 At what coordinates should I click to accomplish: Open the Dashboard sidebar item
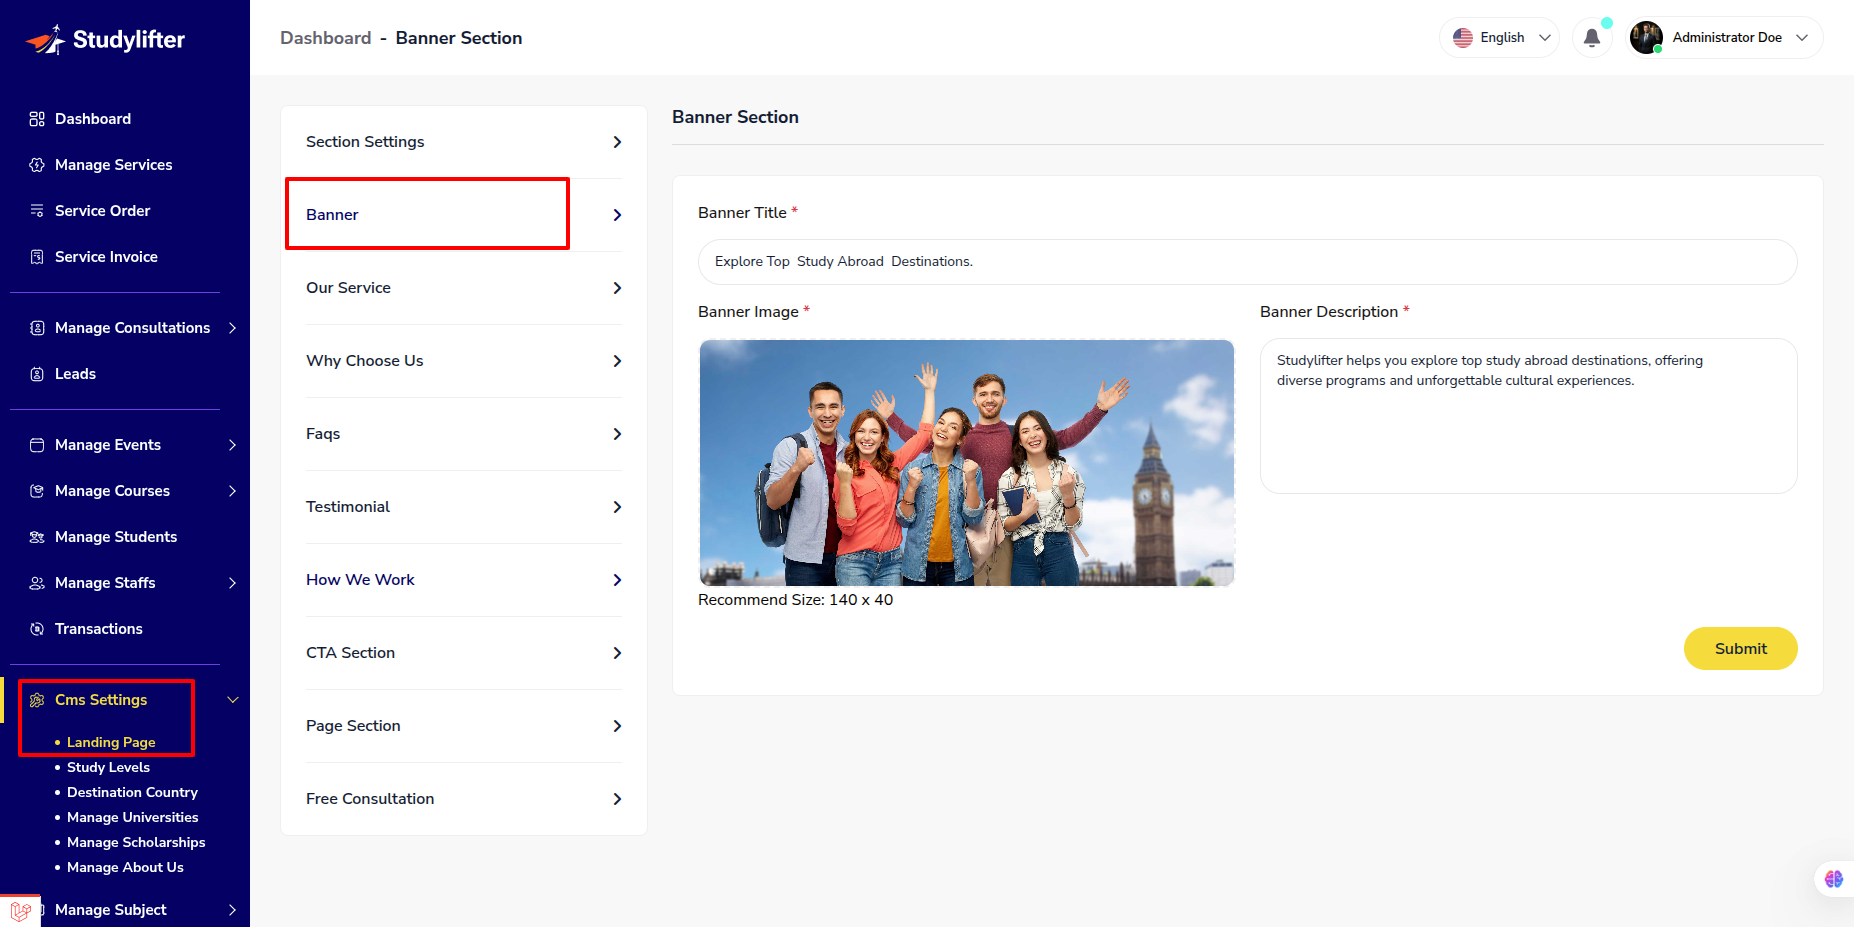(x=93, y=119)
